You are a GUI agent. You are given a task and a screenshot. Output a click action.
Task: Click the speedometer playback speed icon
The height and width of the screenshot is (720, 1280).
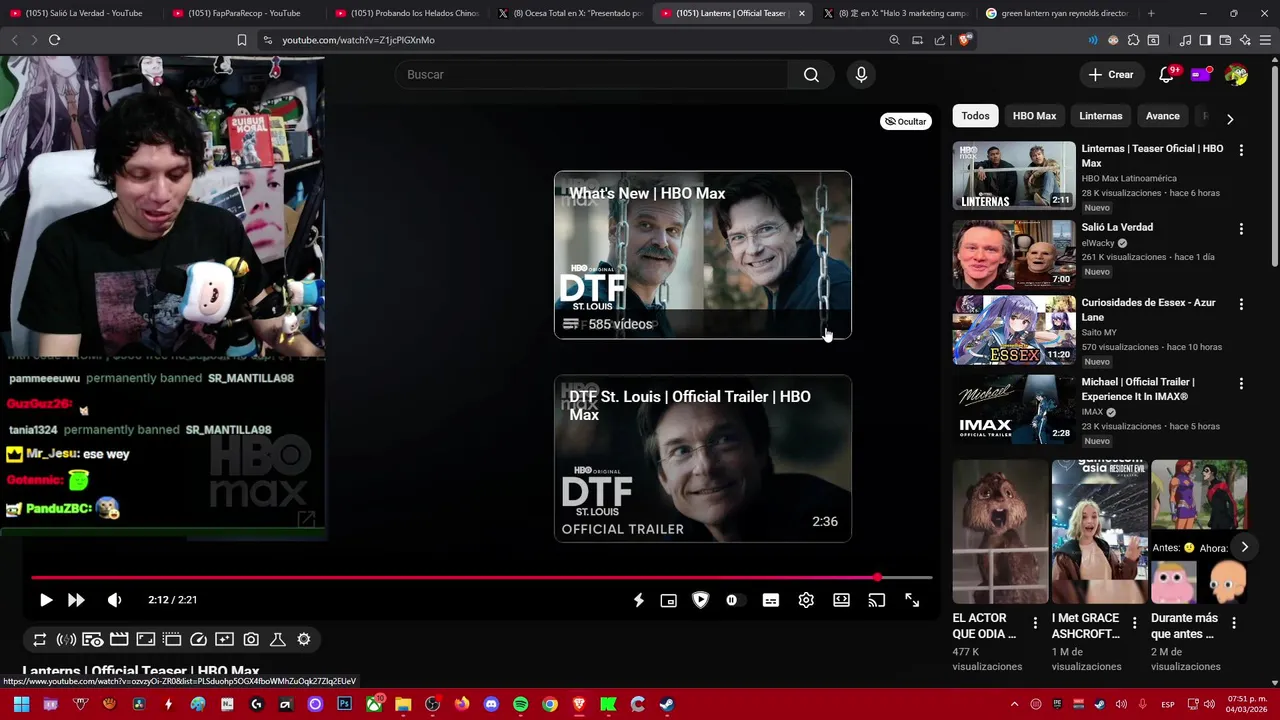198,639
